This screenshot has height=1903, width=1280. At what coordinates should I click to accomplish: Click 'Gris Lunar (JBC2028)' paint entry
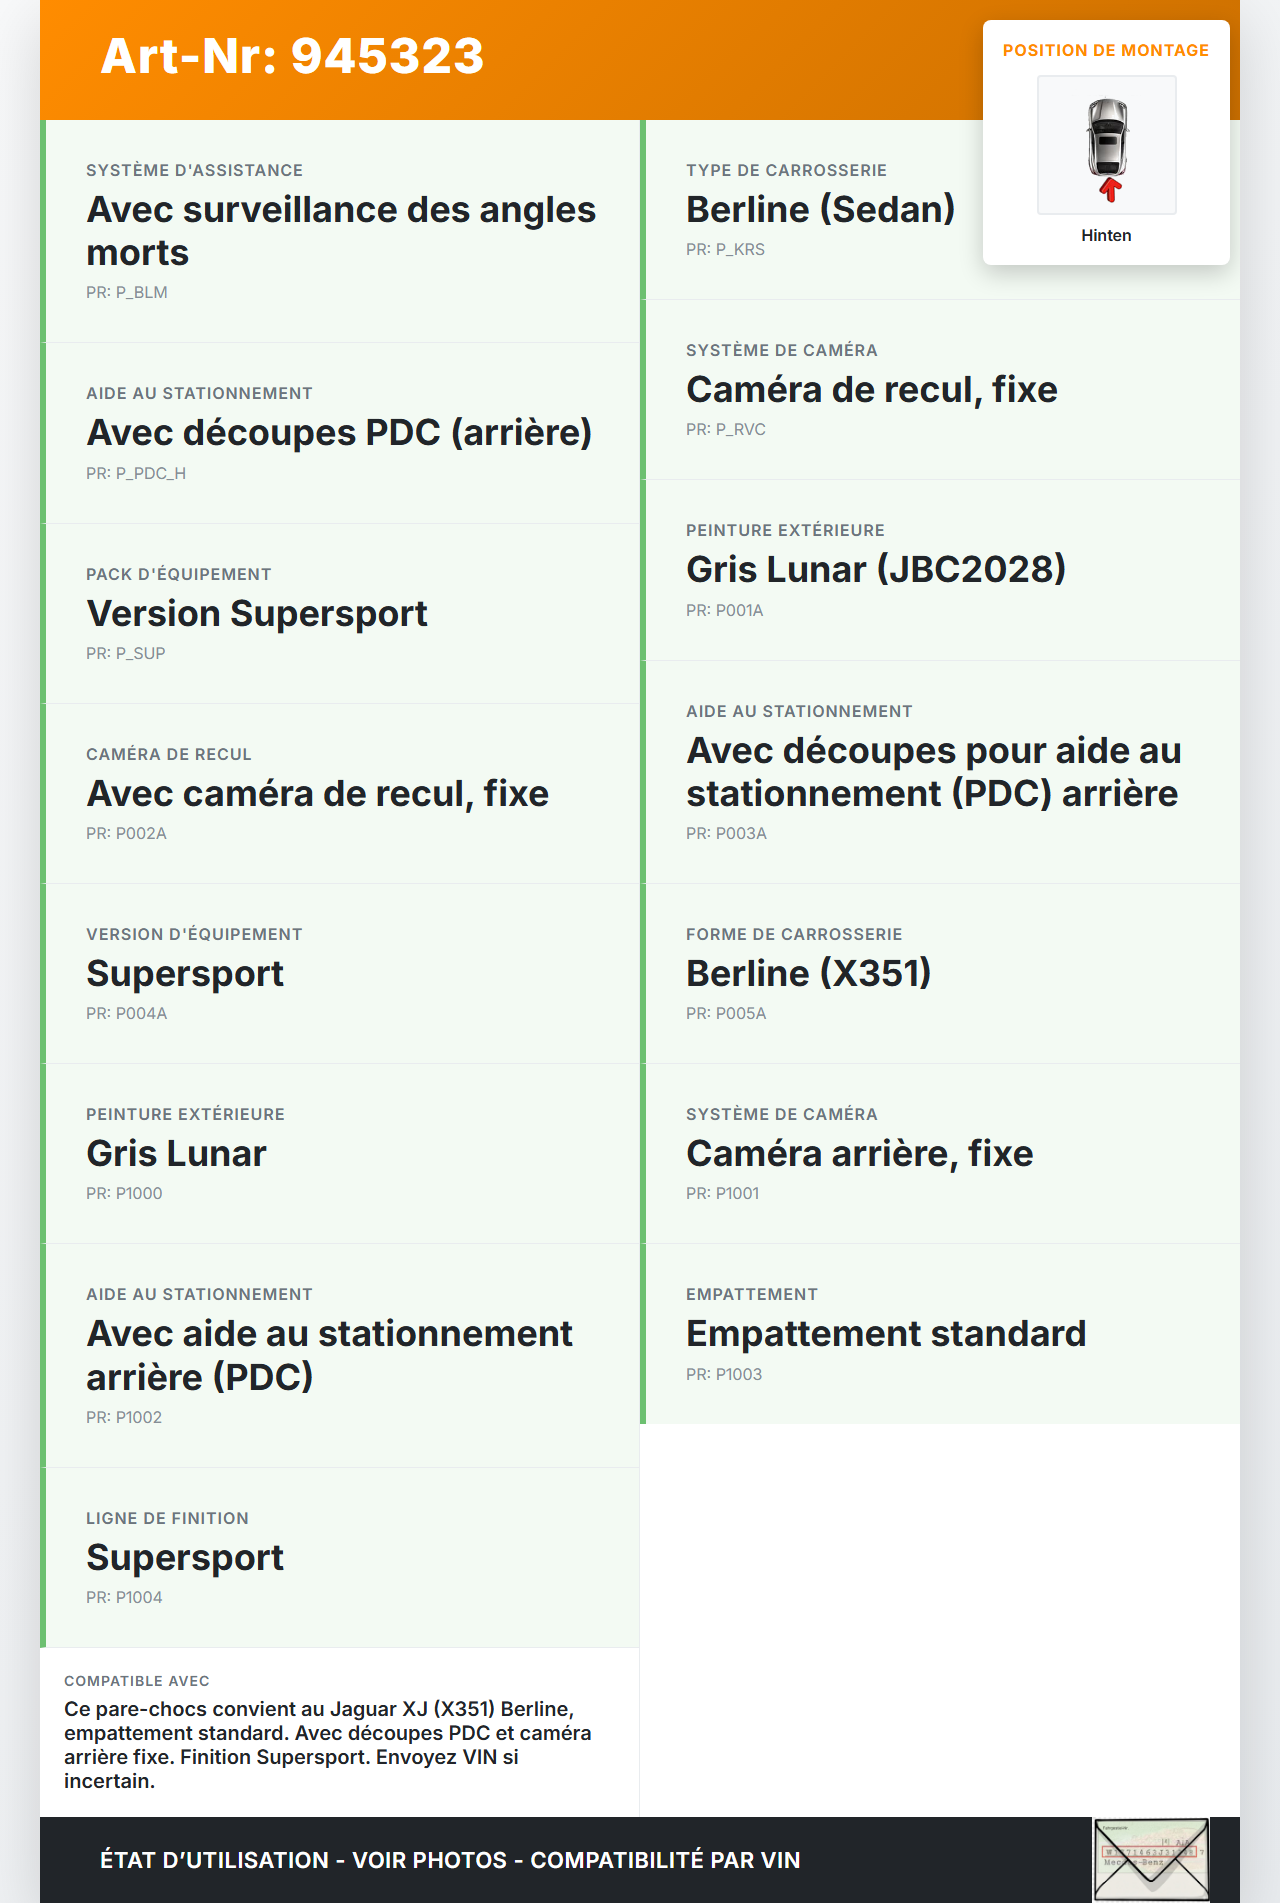point(876,570)
